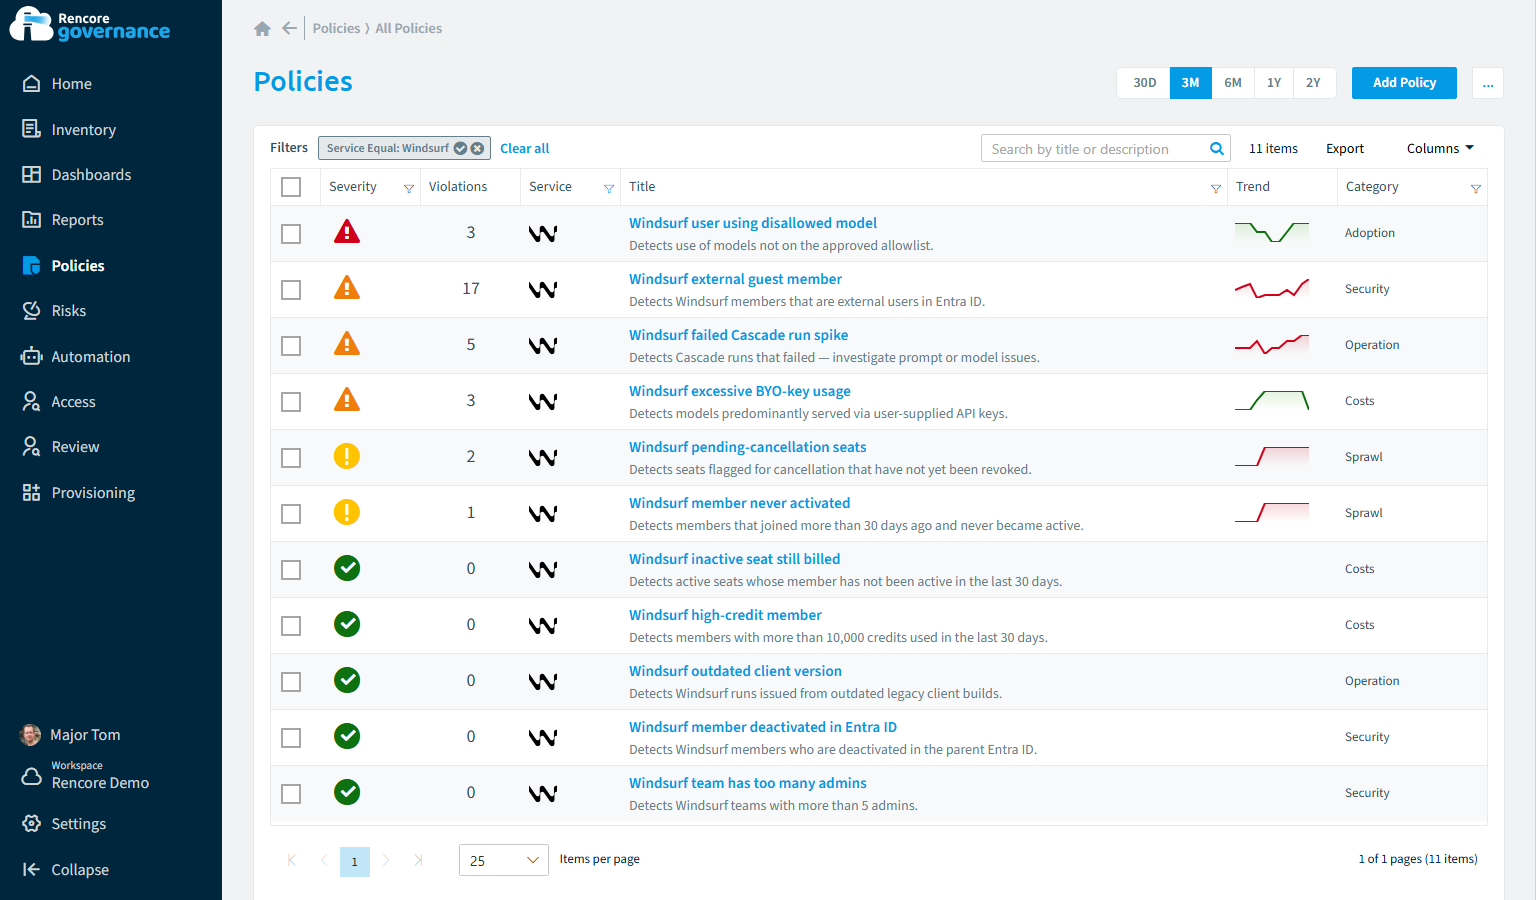
Task: Click critical severity icon for disallowed model
Action: 347,232
